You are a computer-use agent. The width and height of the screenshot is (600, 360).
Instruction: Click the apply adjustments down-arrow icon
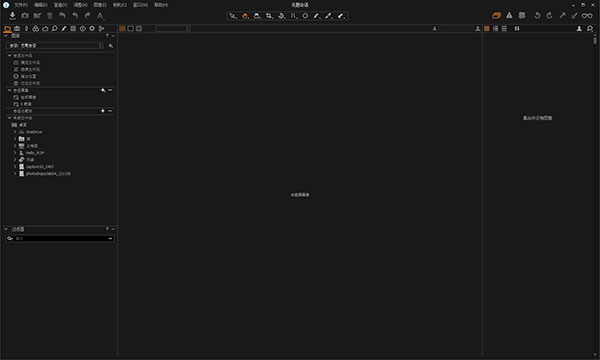click(x=574, y=16)
